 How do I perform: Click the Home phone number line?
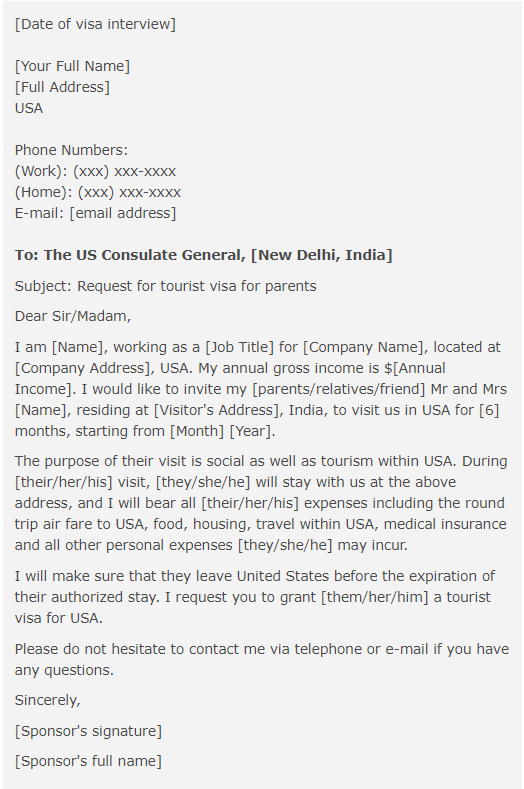98,193
